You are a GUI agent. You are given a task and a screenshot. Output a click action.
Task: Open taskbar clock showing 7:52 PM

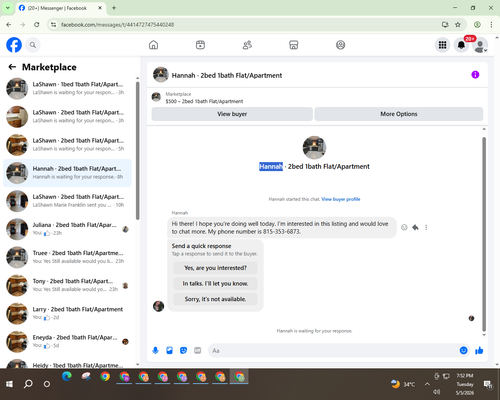point(465,384)
